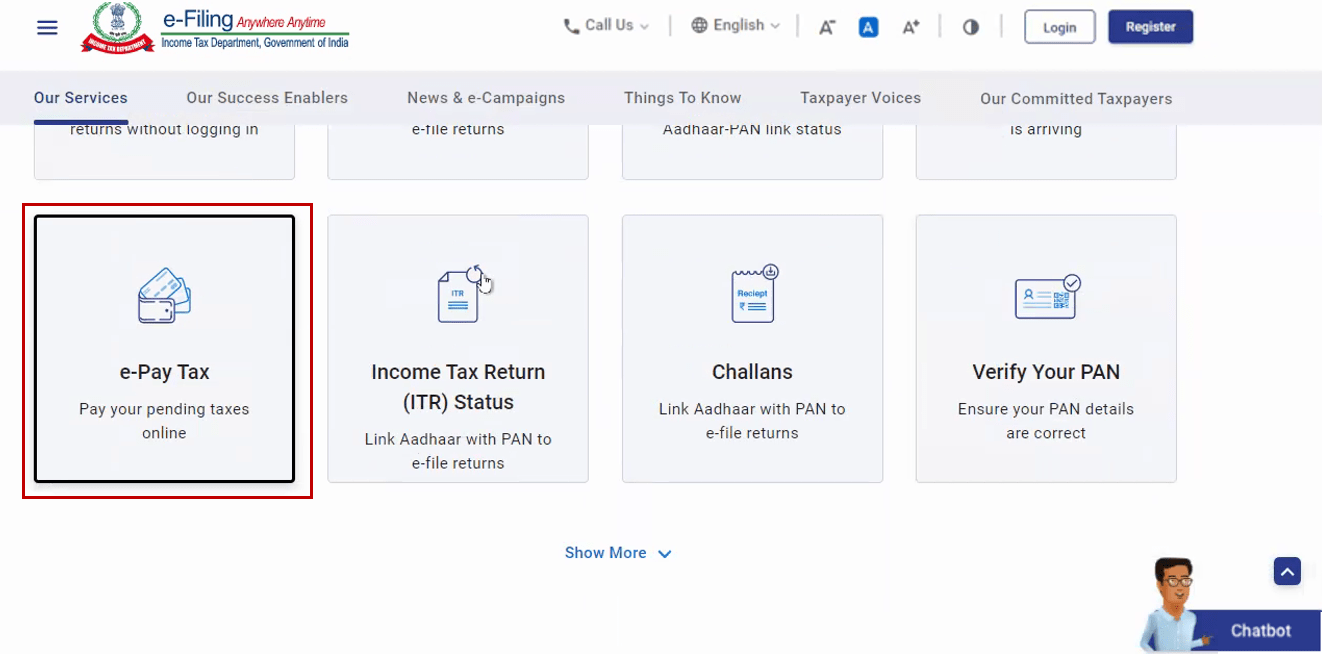Switch to the Our Success Enablers tab
The image size is (1322, 654).
pyautogui.click(x=267, y=98)
